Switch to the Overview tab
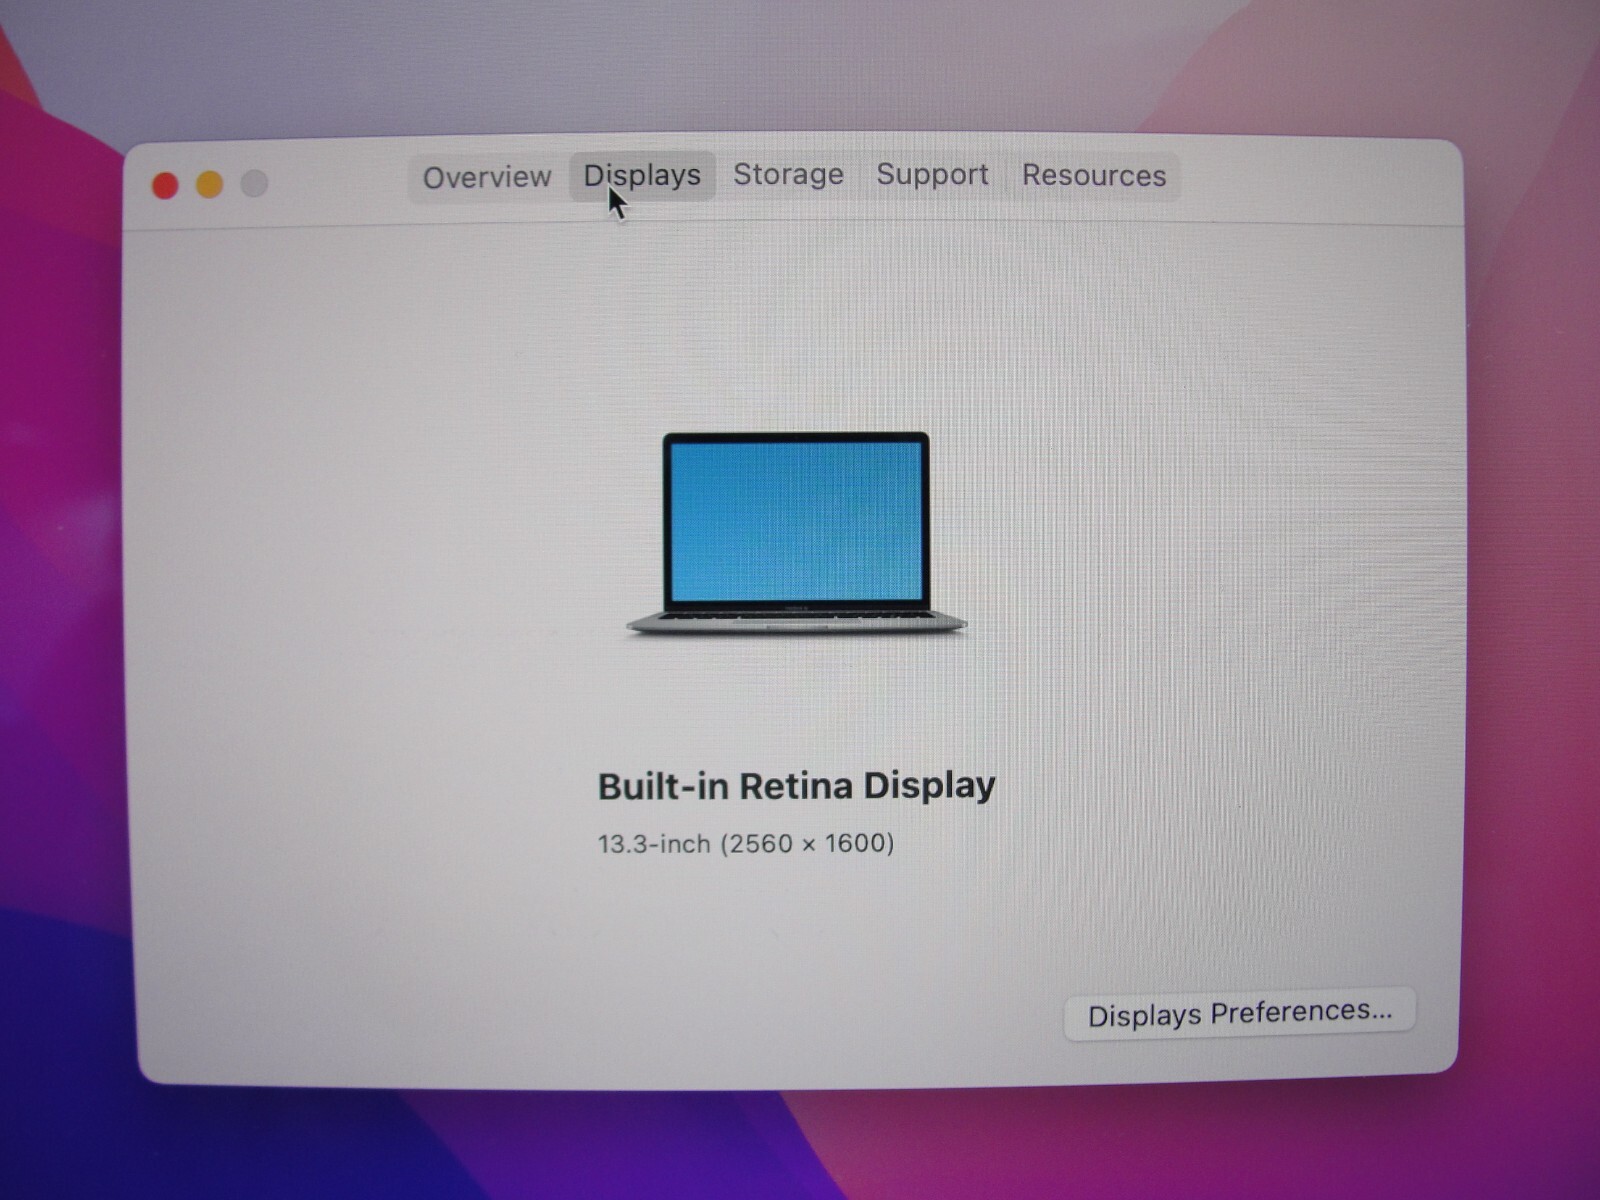1600x1200 pixels. [x=487, y=178]
